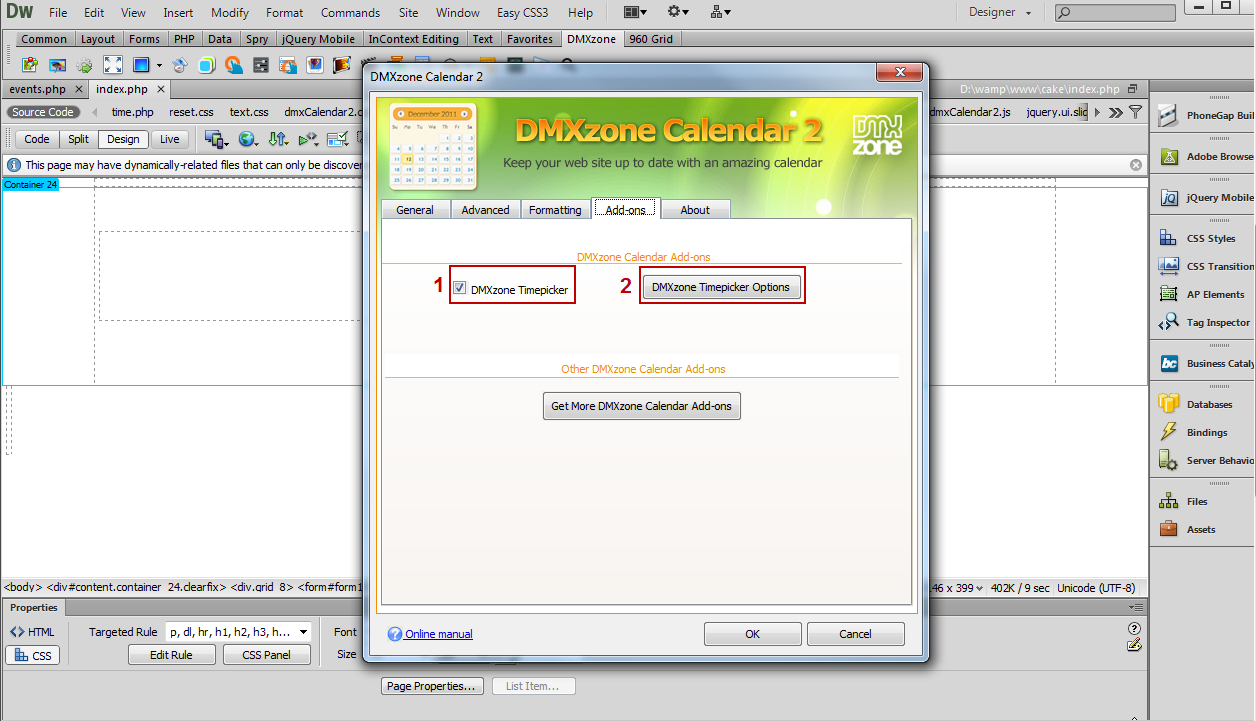Click the orange touch-hand icon in insert bar

(234, 65)
